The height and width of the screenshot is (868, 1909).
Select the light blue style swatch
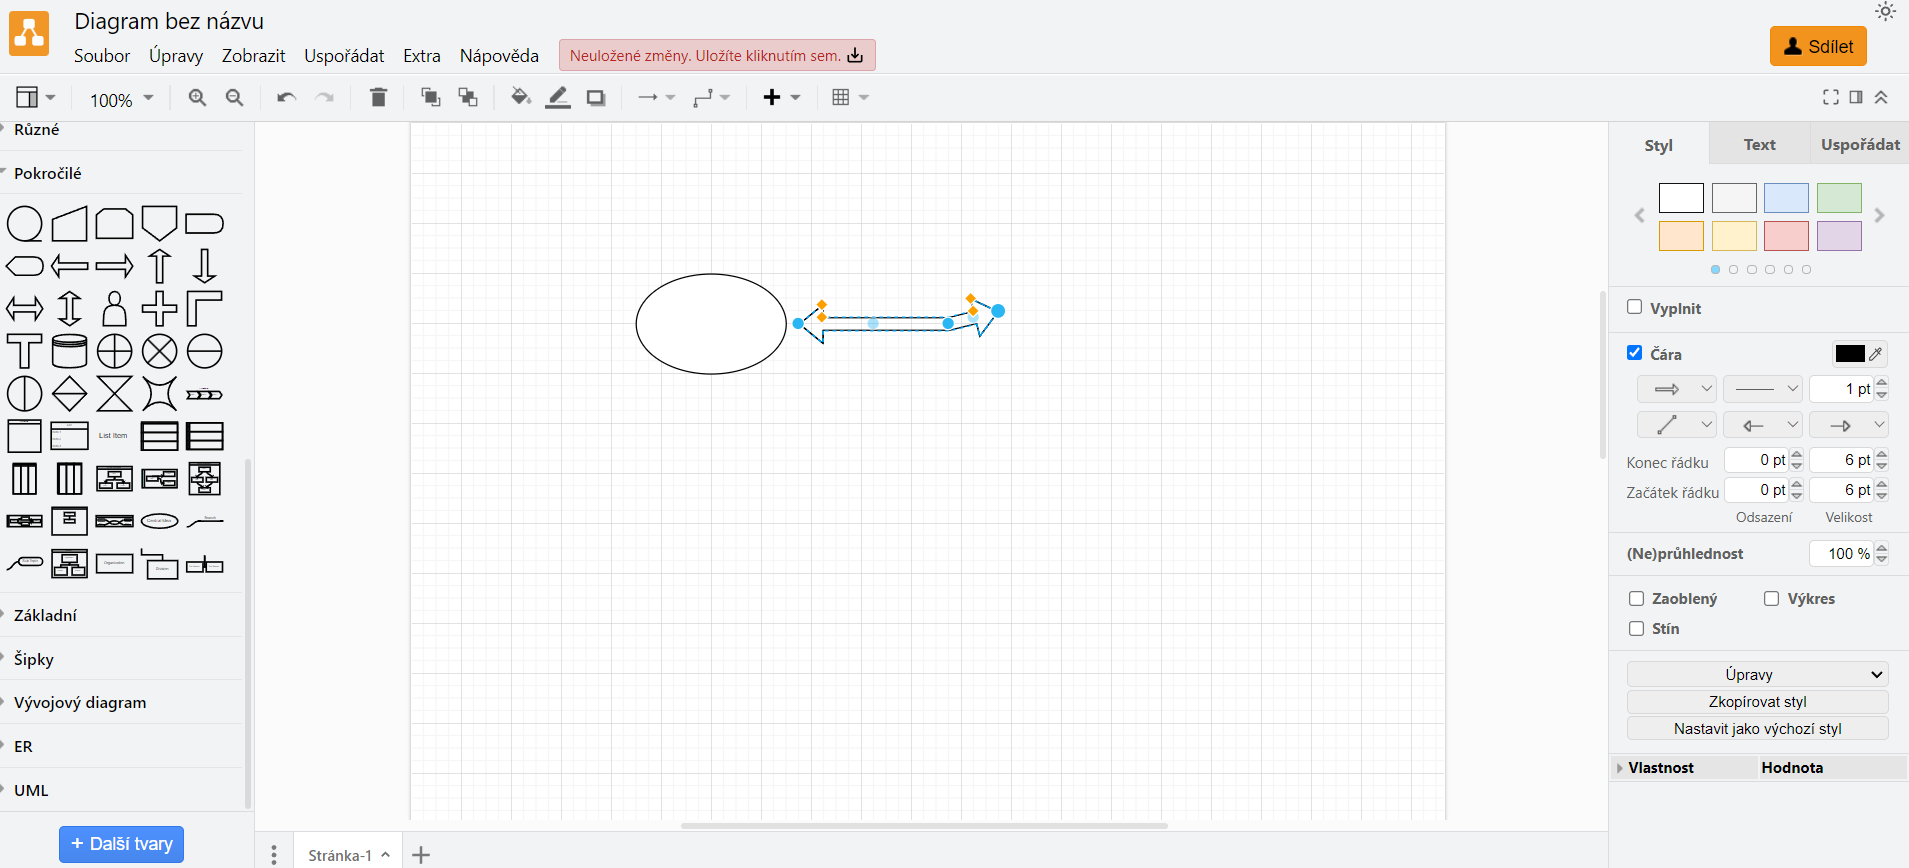coord(1786,198)
